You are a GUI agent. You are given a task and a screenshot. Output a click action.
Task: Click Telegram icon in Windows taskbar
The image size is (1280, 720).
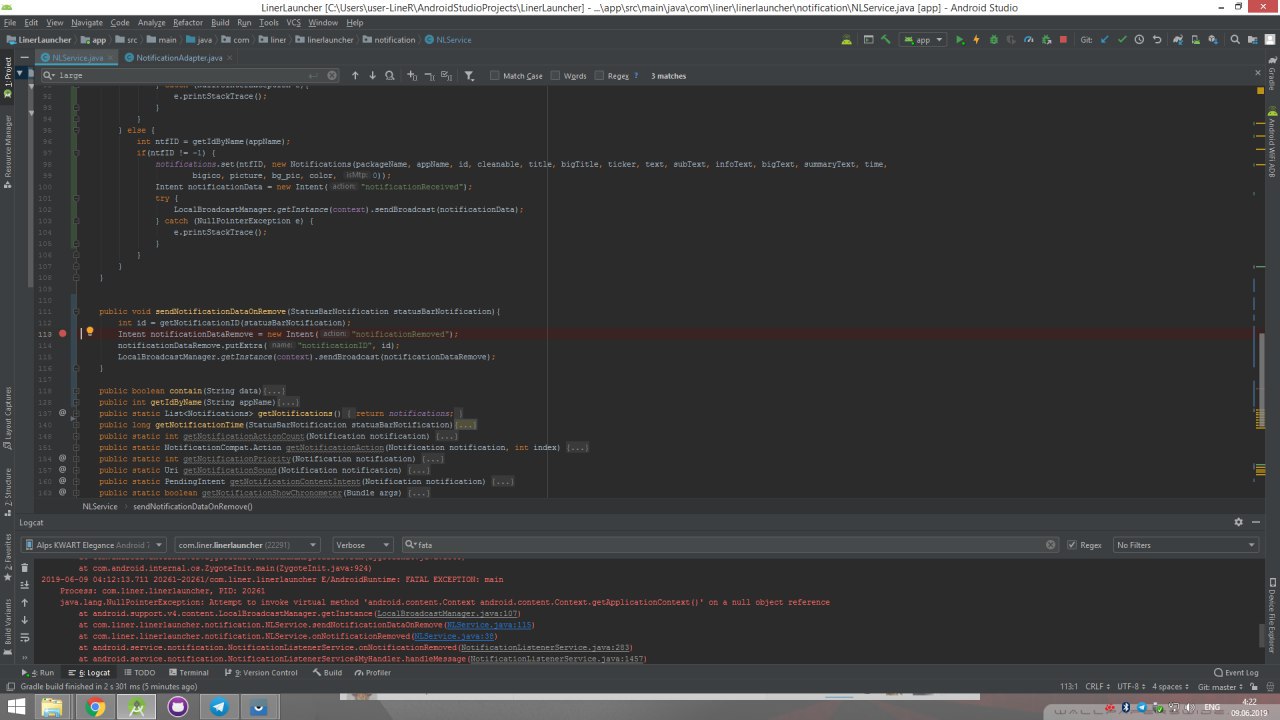coord(218,708)
